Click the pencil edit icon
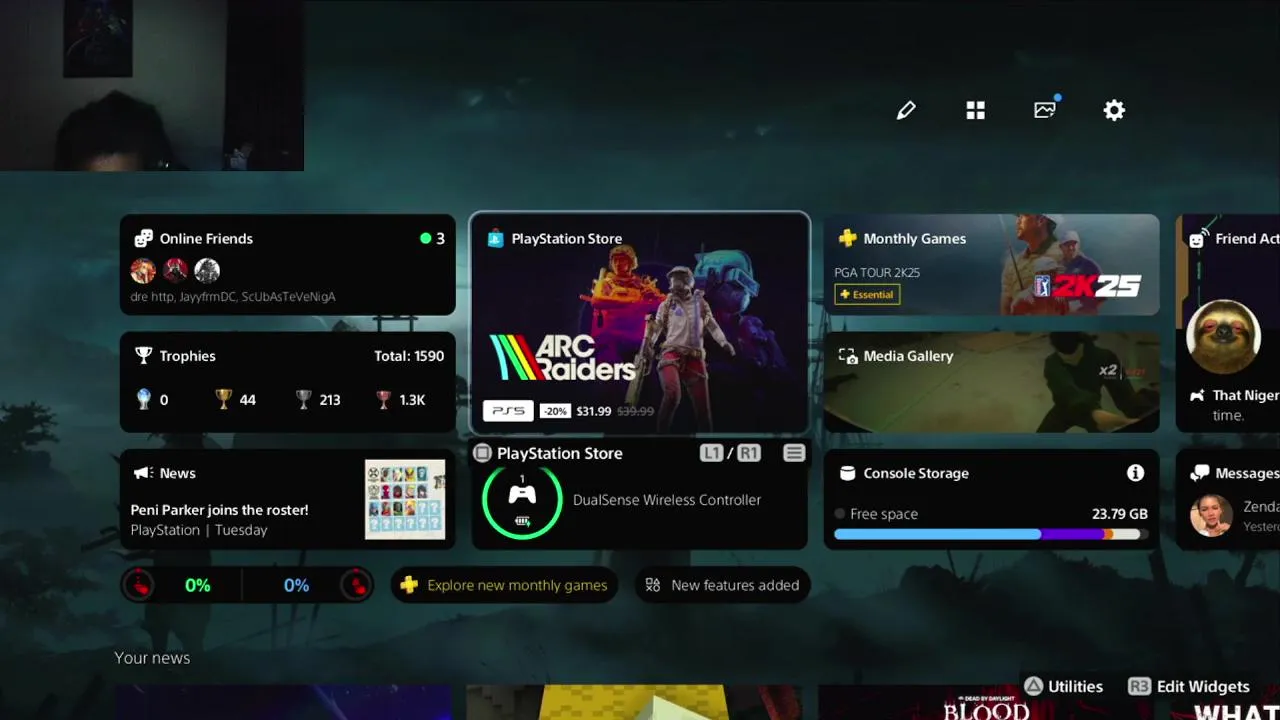 (906, 110)
